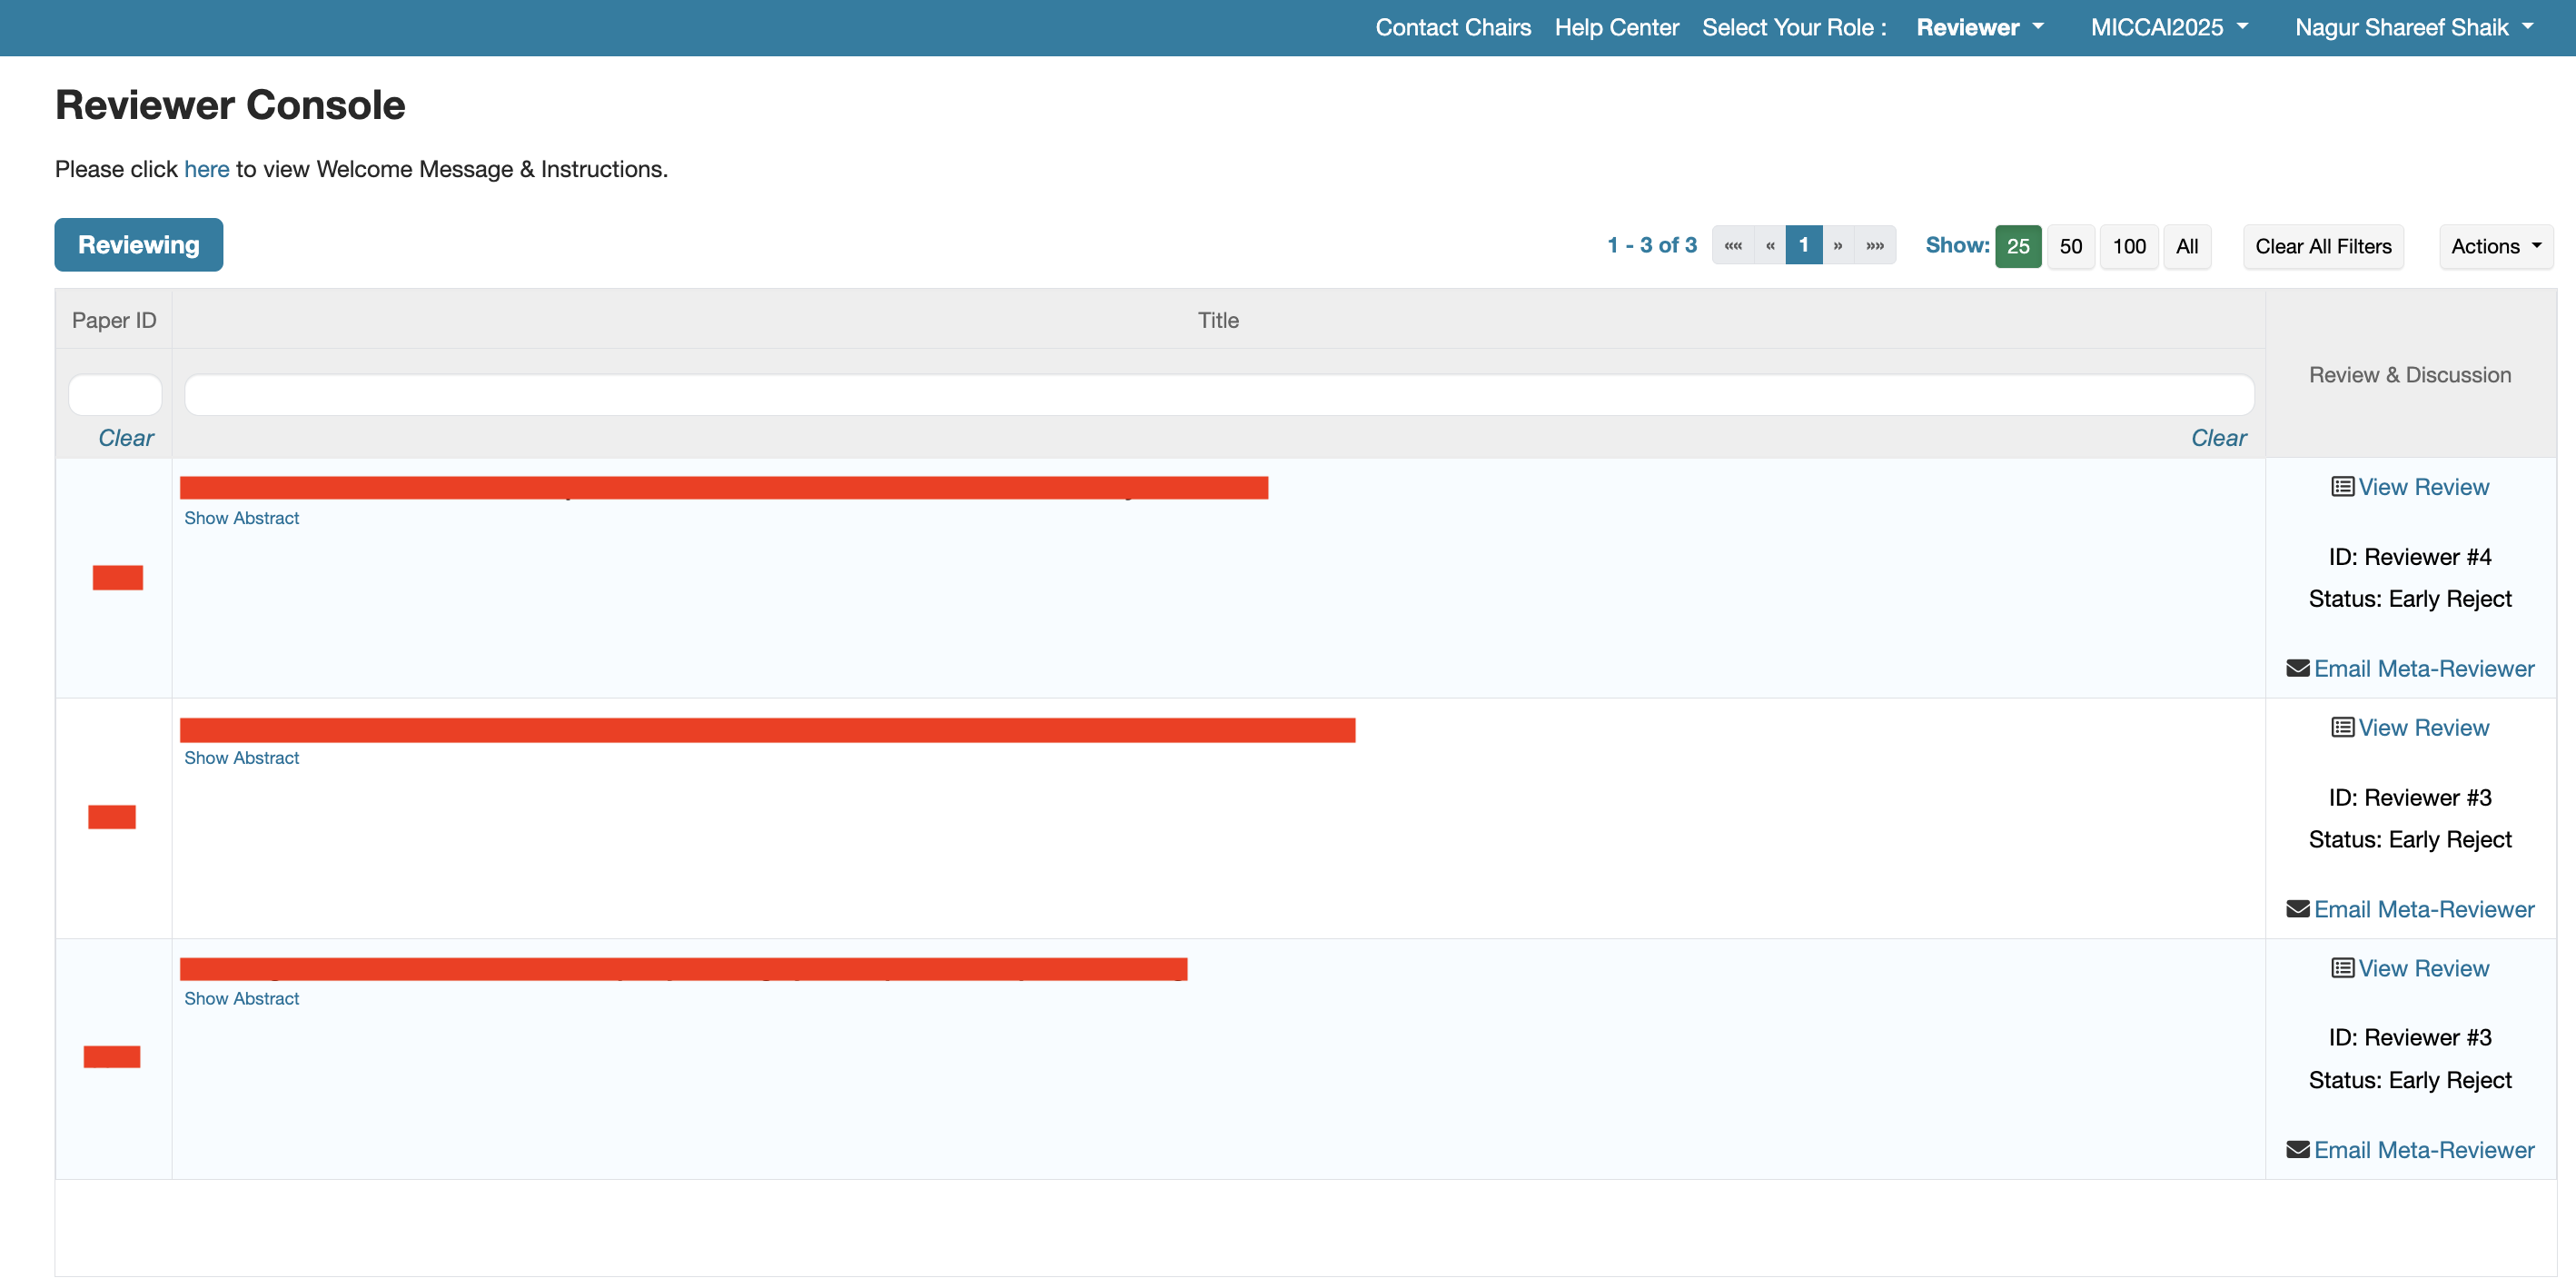This screenshot has width=2576, height=1288.
Task: Go to next page arrow
Action: click(1838, 246)
